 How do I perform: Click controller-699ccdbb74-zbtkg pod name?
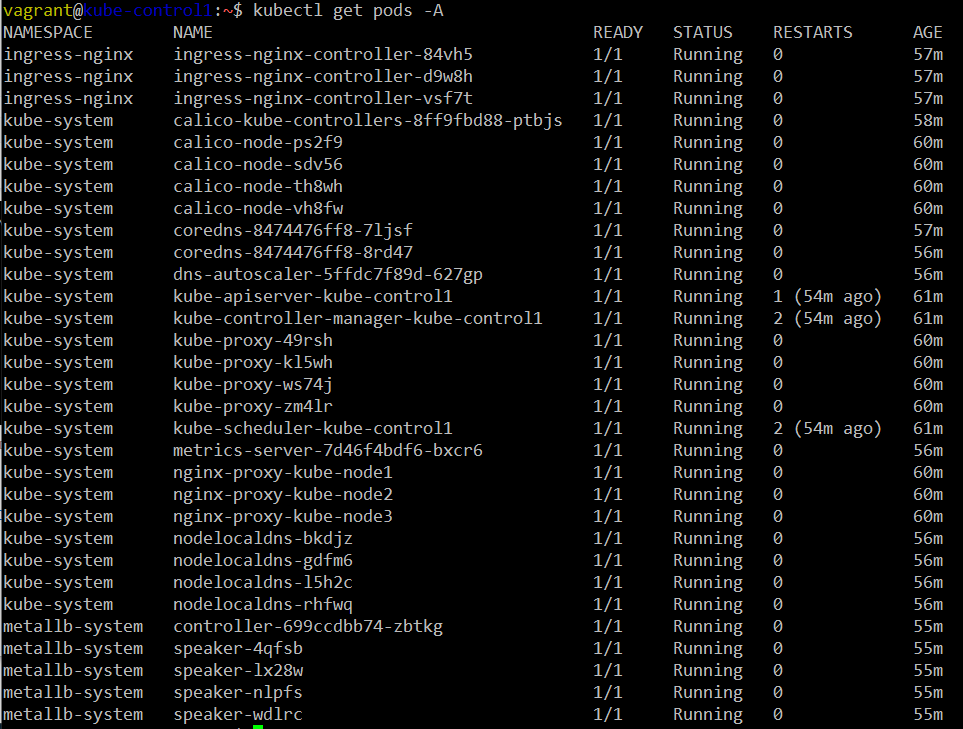point(308,627)
